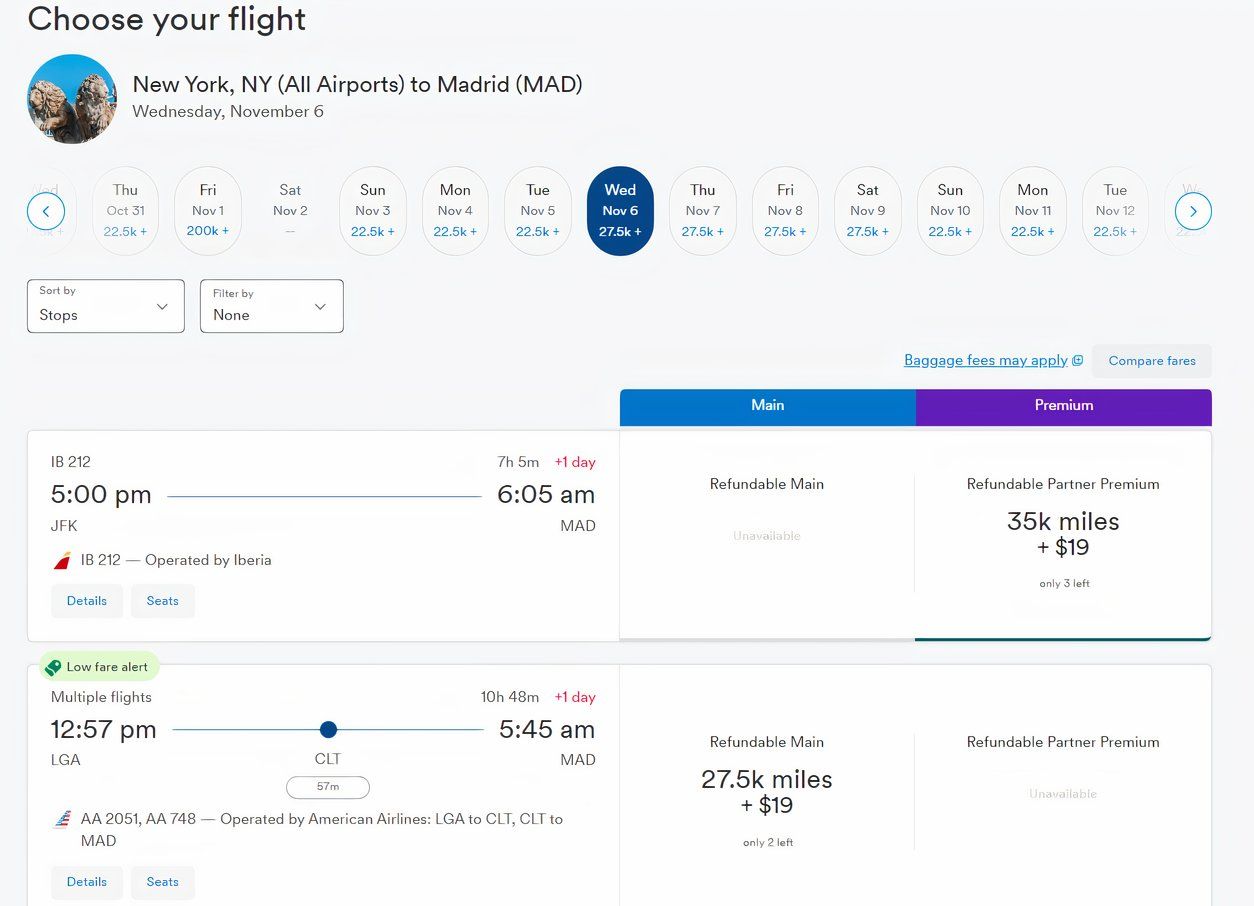
Task: Open the Filter by None dropdown
Action: [271, 306]
